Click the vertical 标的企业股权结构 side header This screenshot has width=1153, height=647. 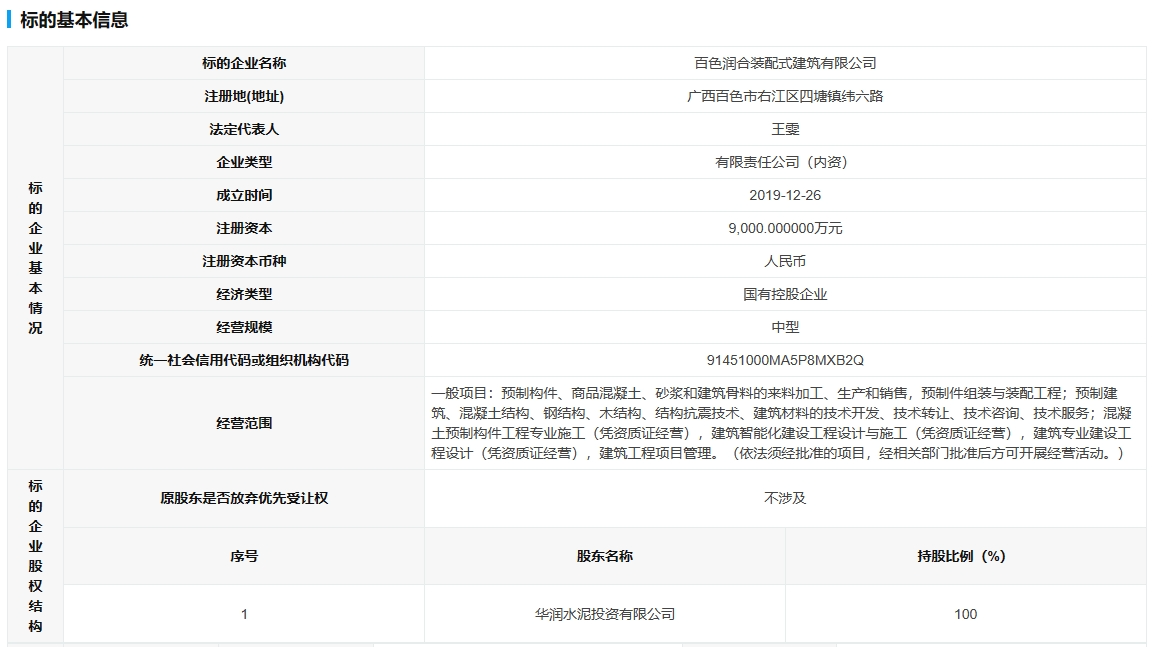click(x=35, y=557)
